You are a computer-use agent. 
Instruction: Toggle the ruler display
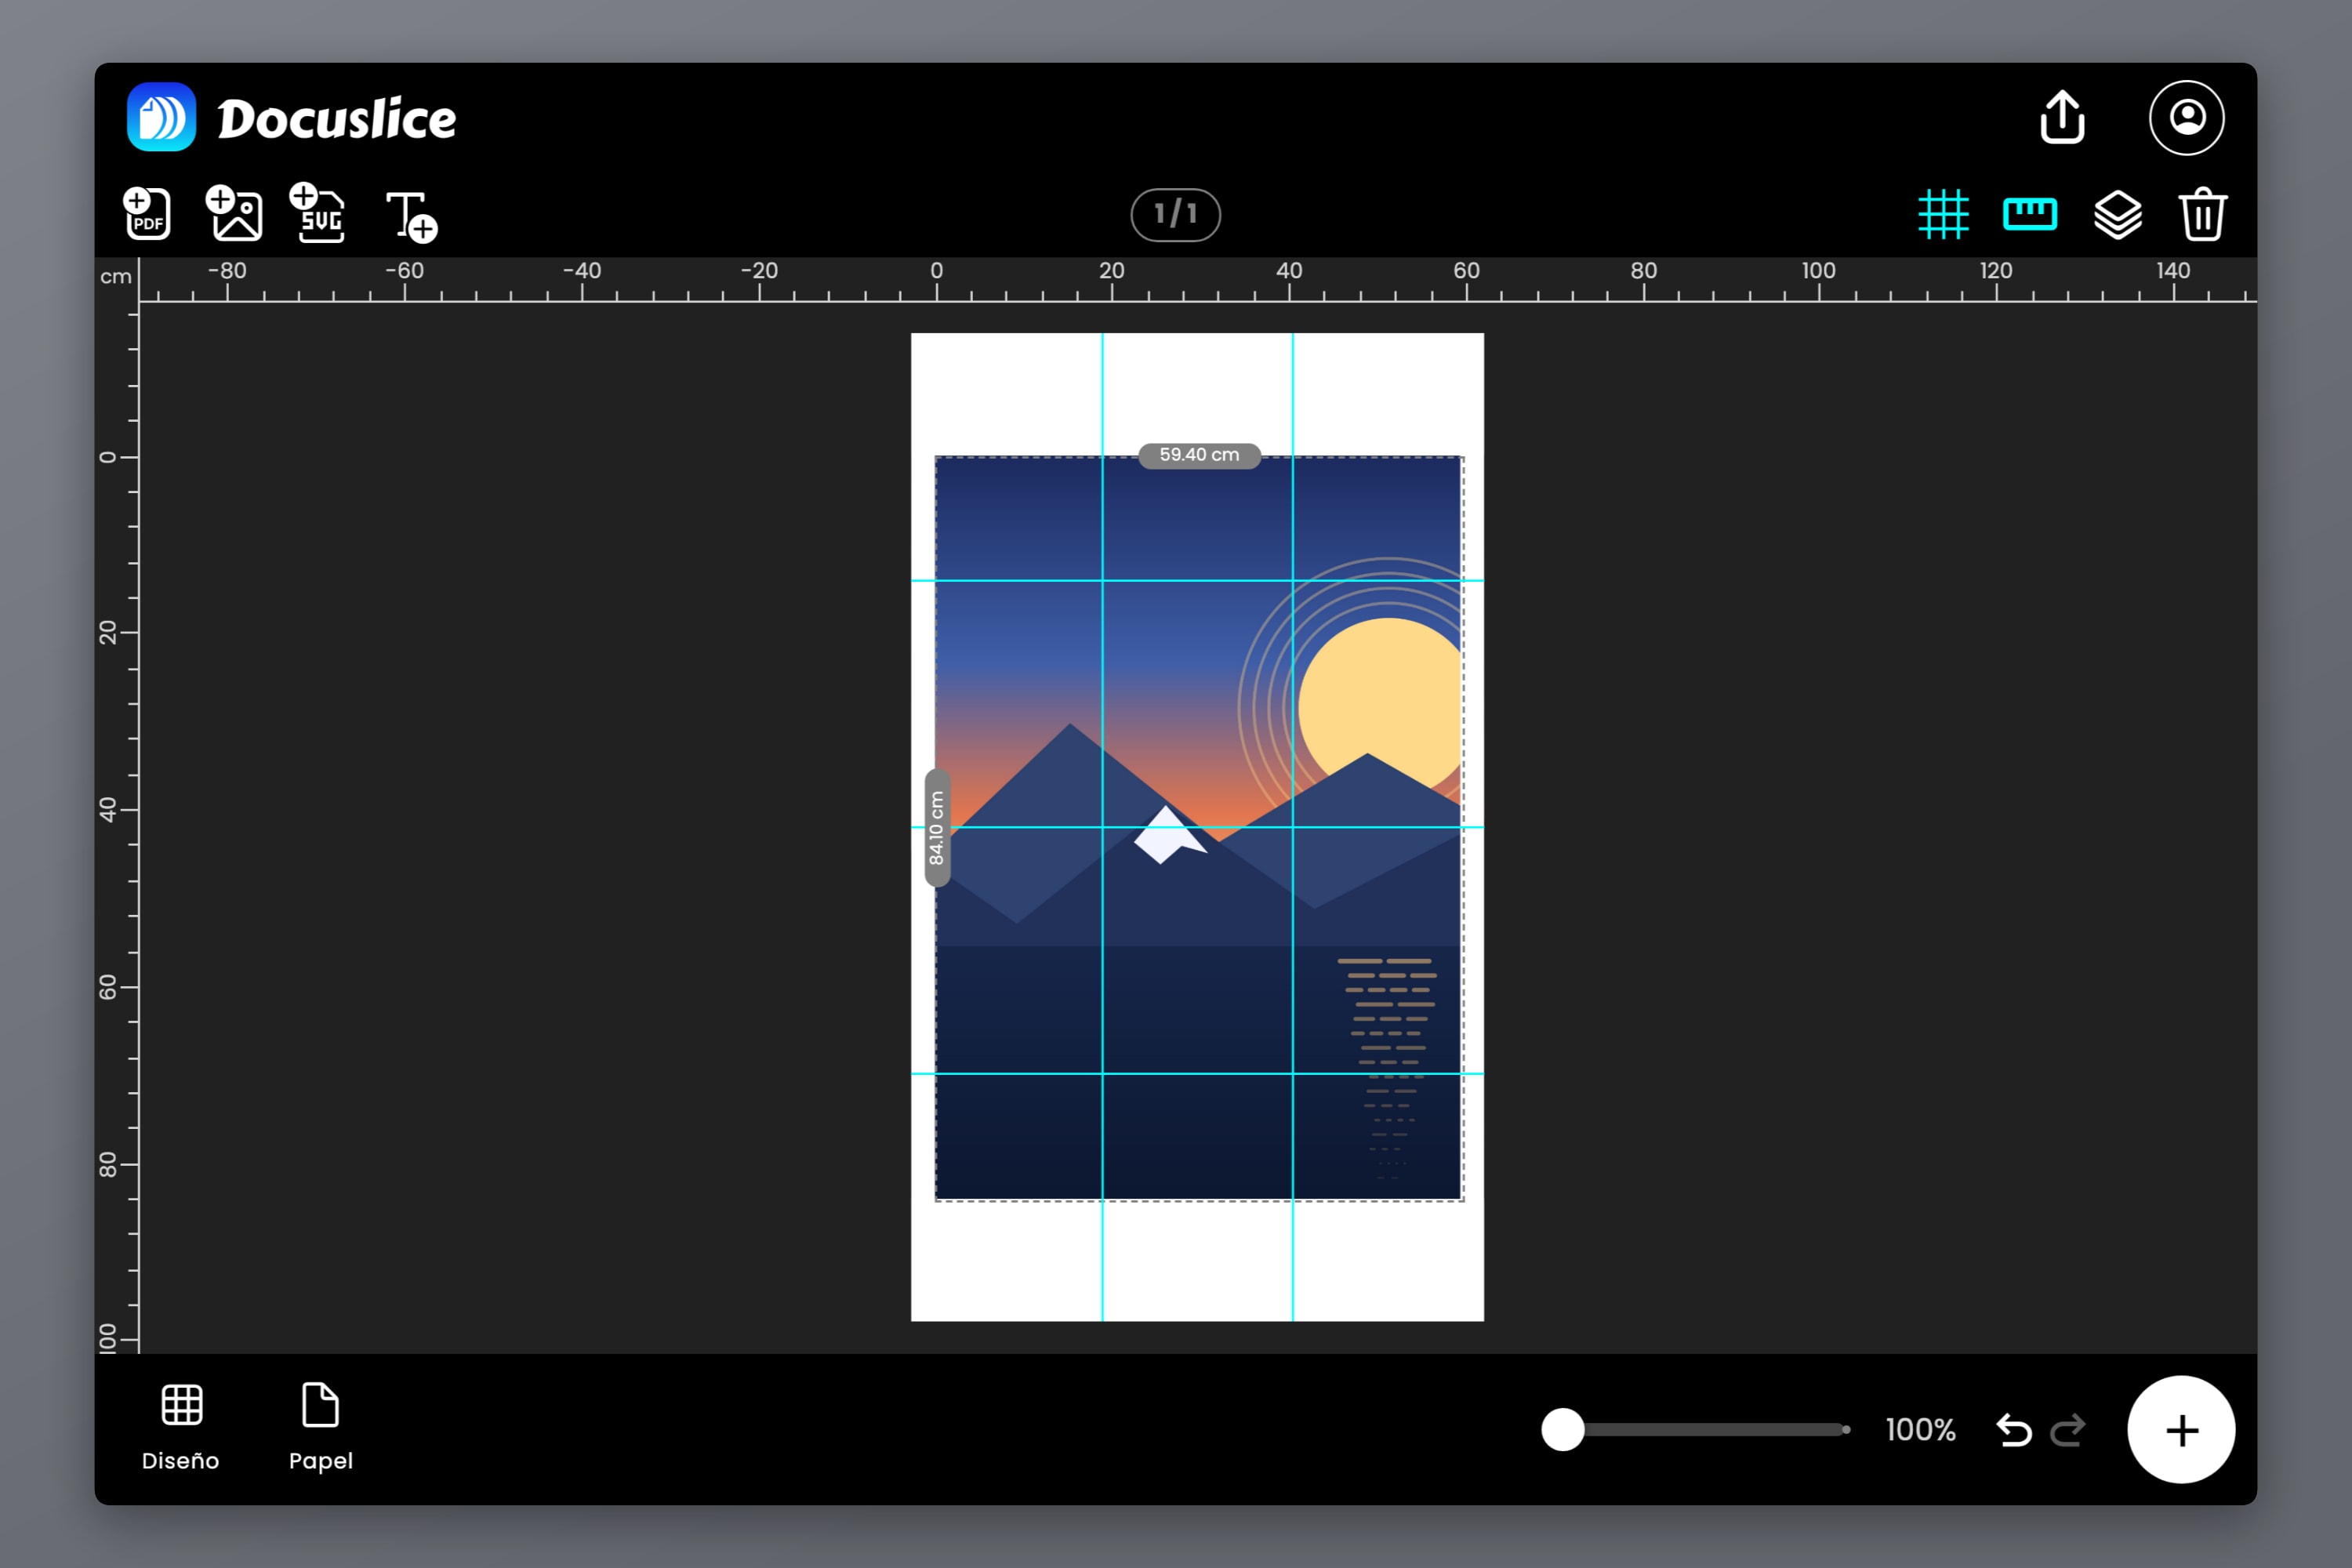pos(2030,214)
